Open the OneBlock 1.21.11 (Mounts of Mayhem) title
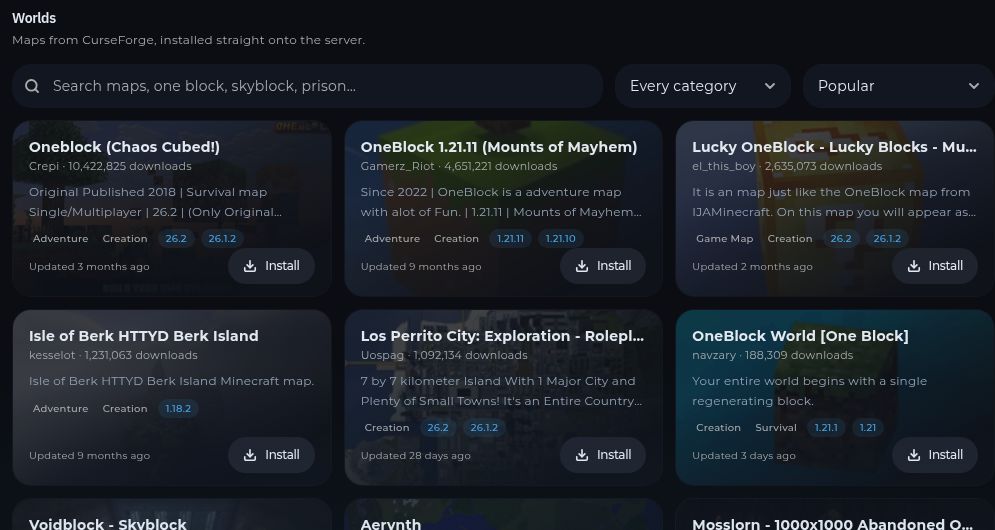 499,147
